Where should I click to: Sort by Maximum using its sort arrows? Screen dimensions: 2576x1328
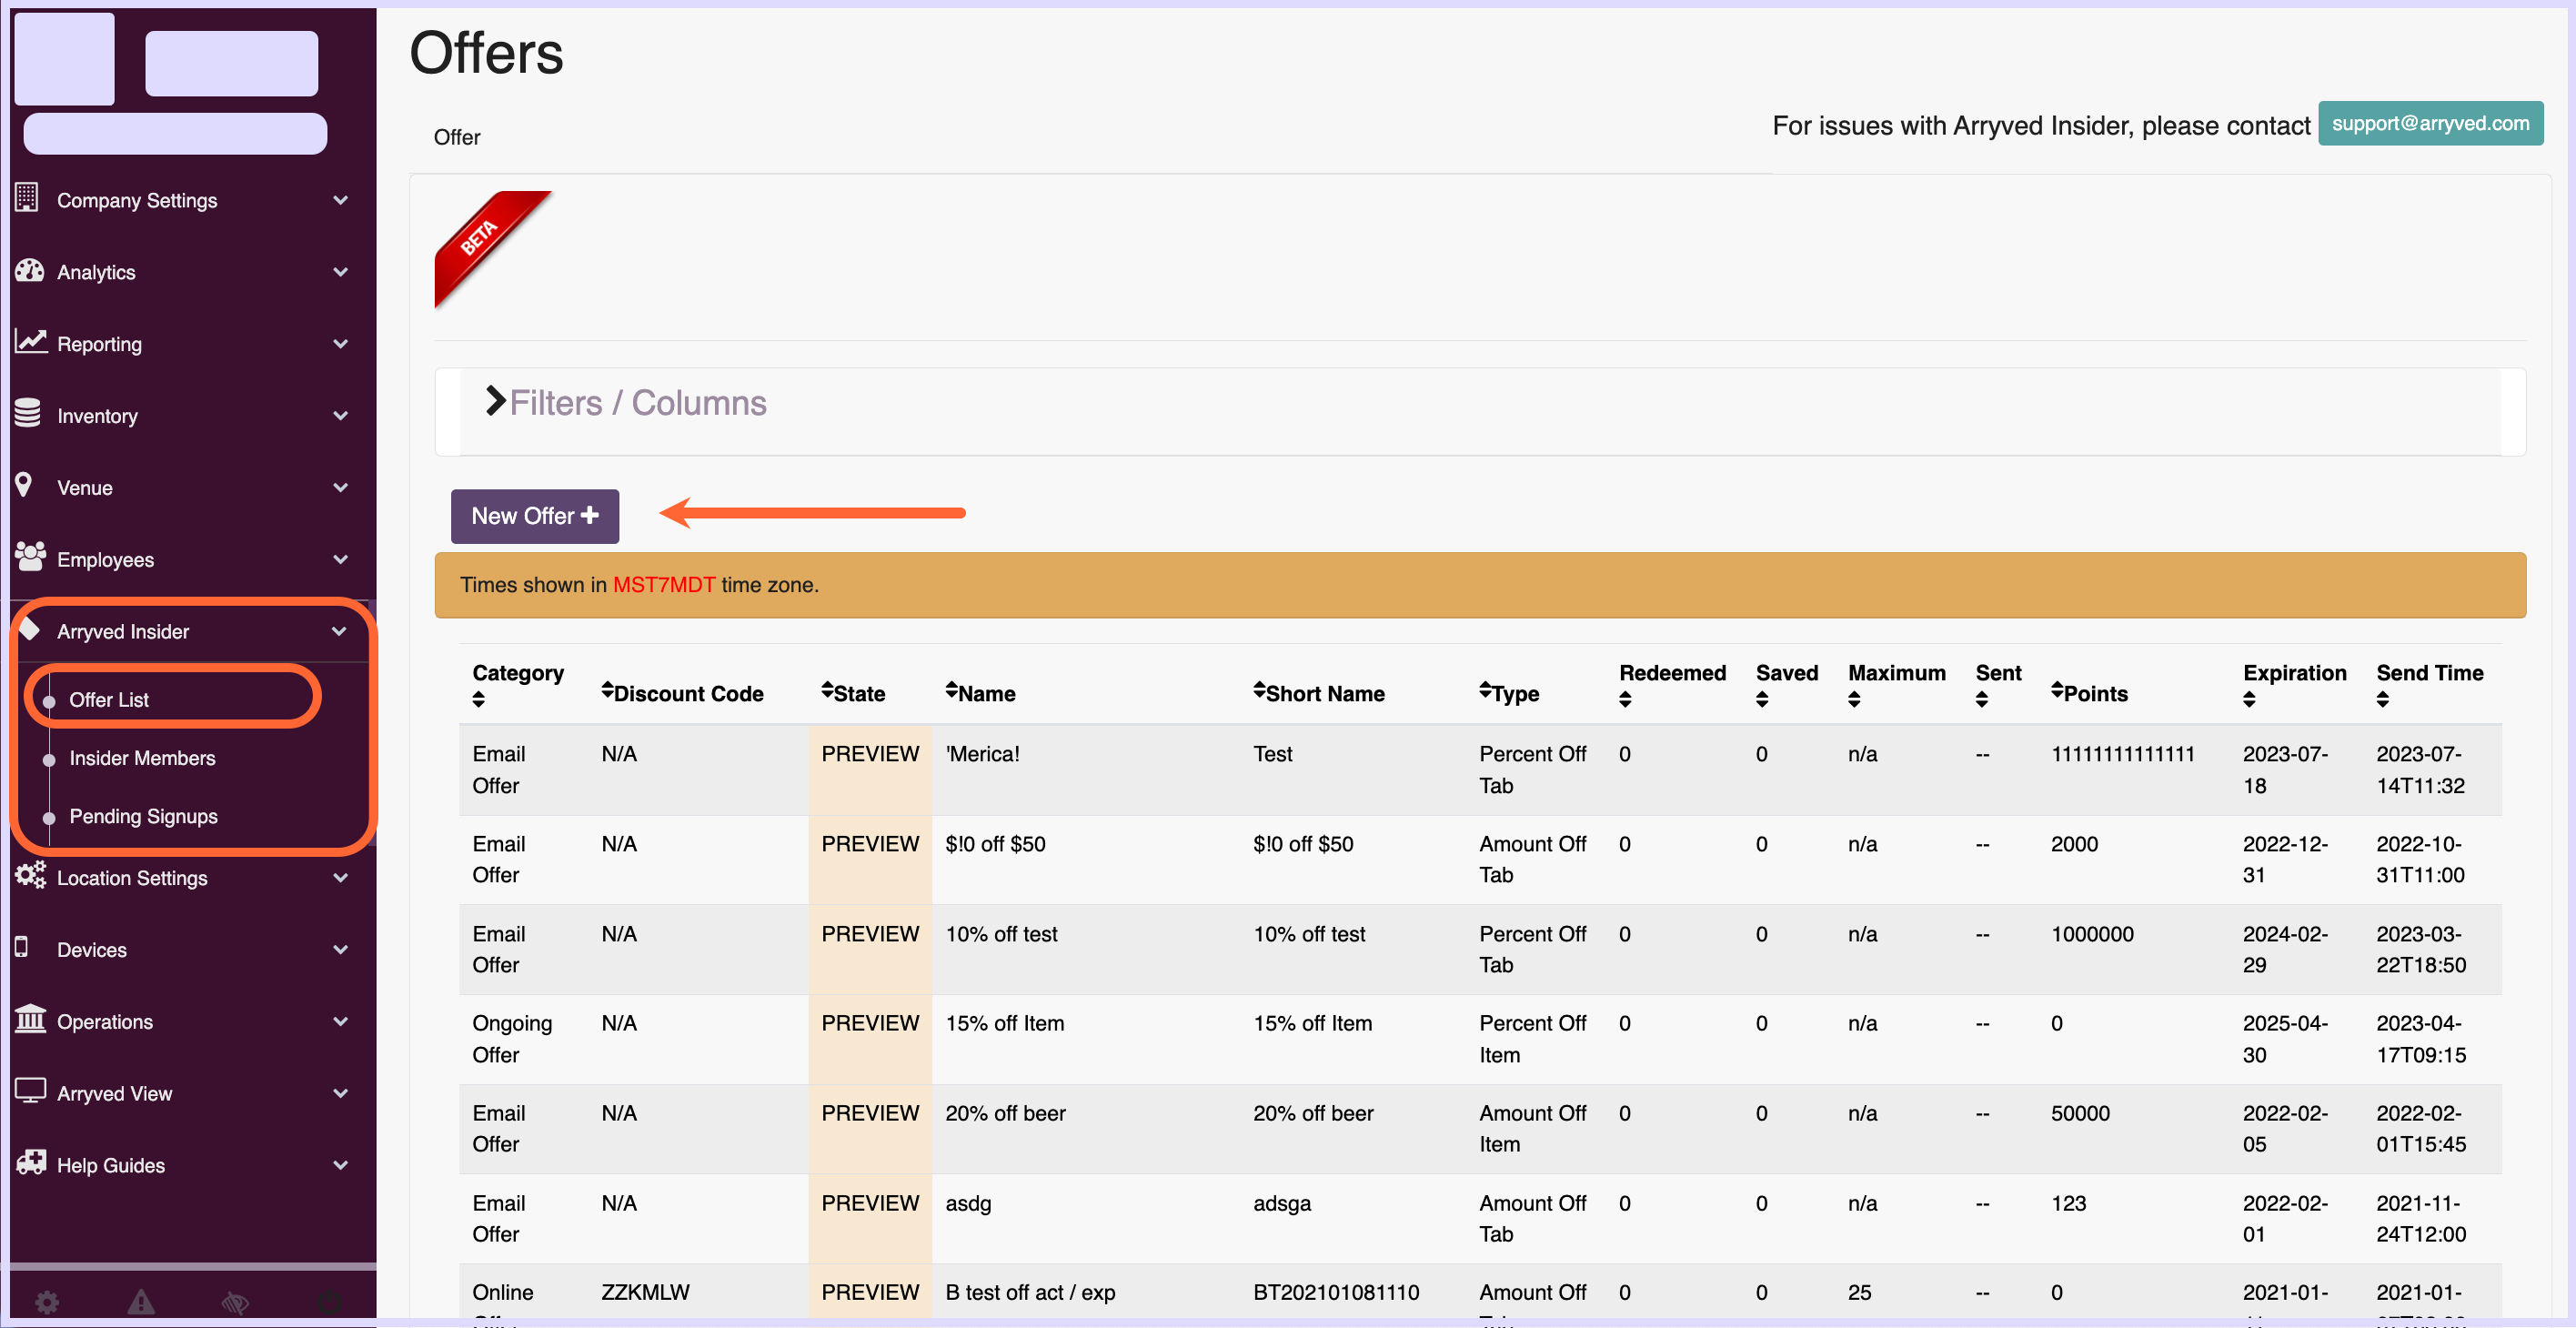1854,700
